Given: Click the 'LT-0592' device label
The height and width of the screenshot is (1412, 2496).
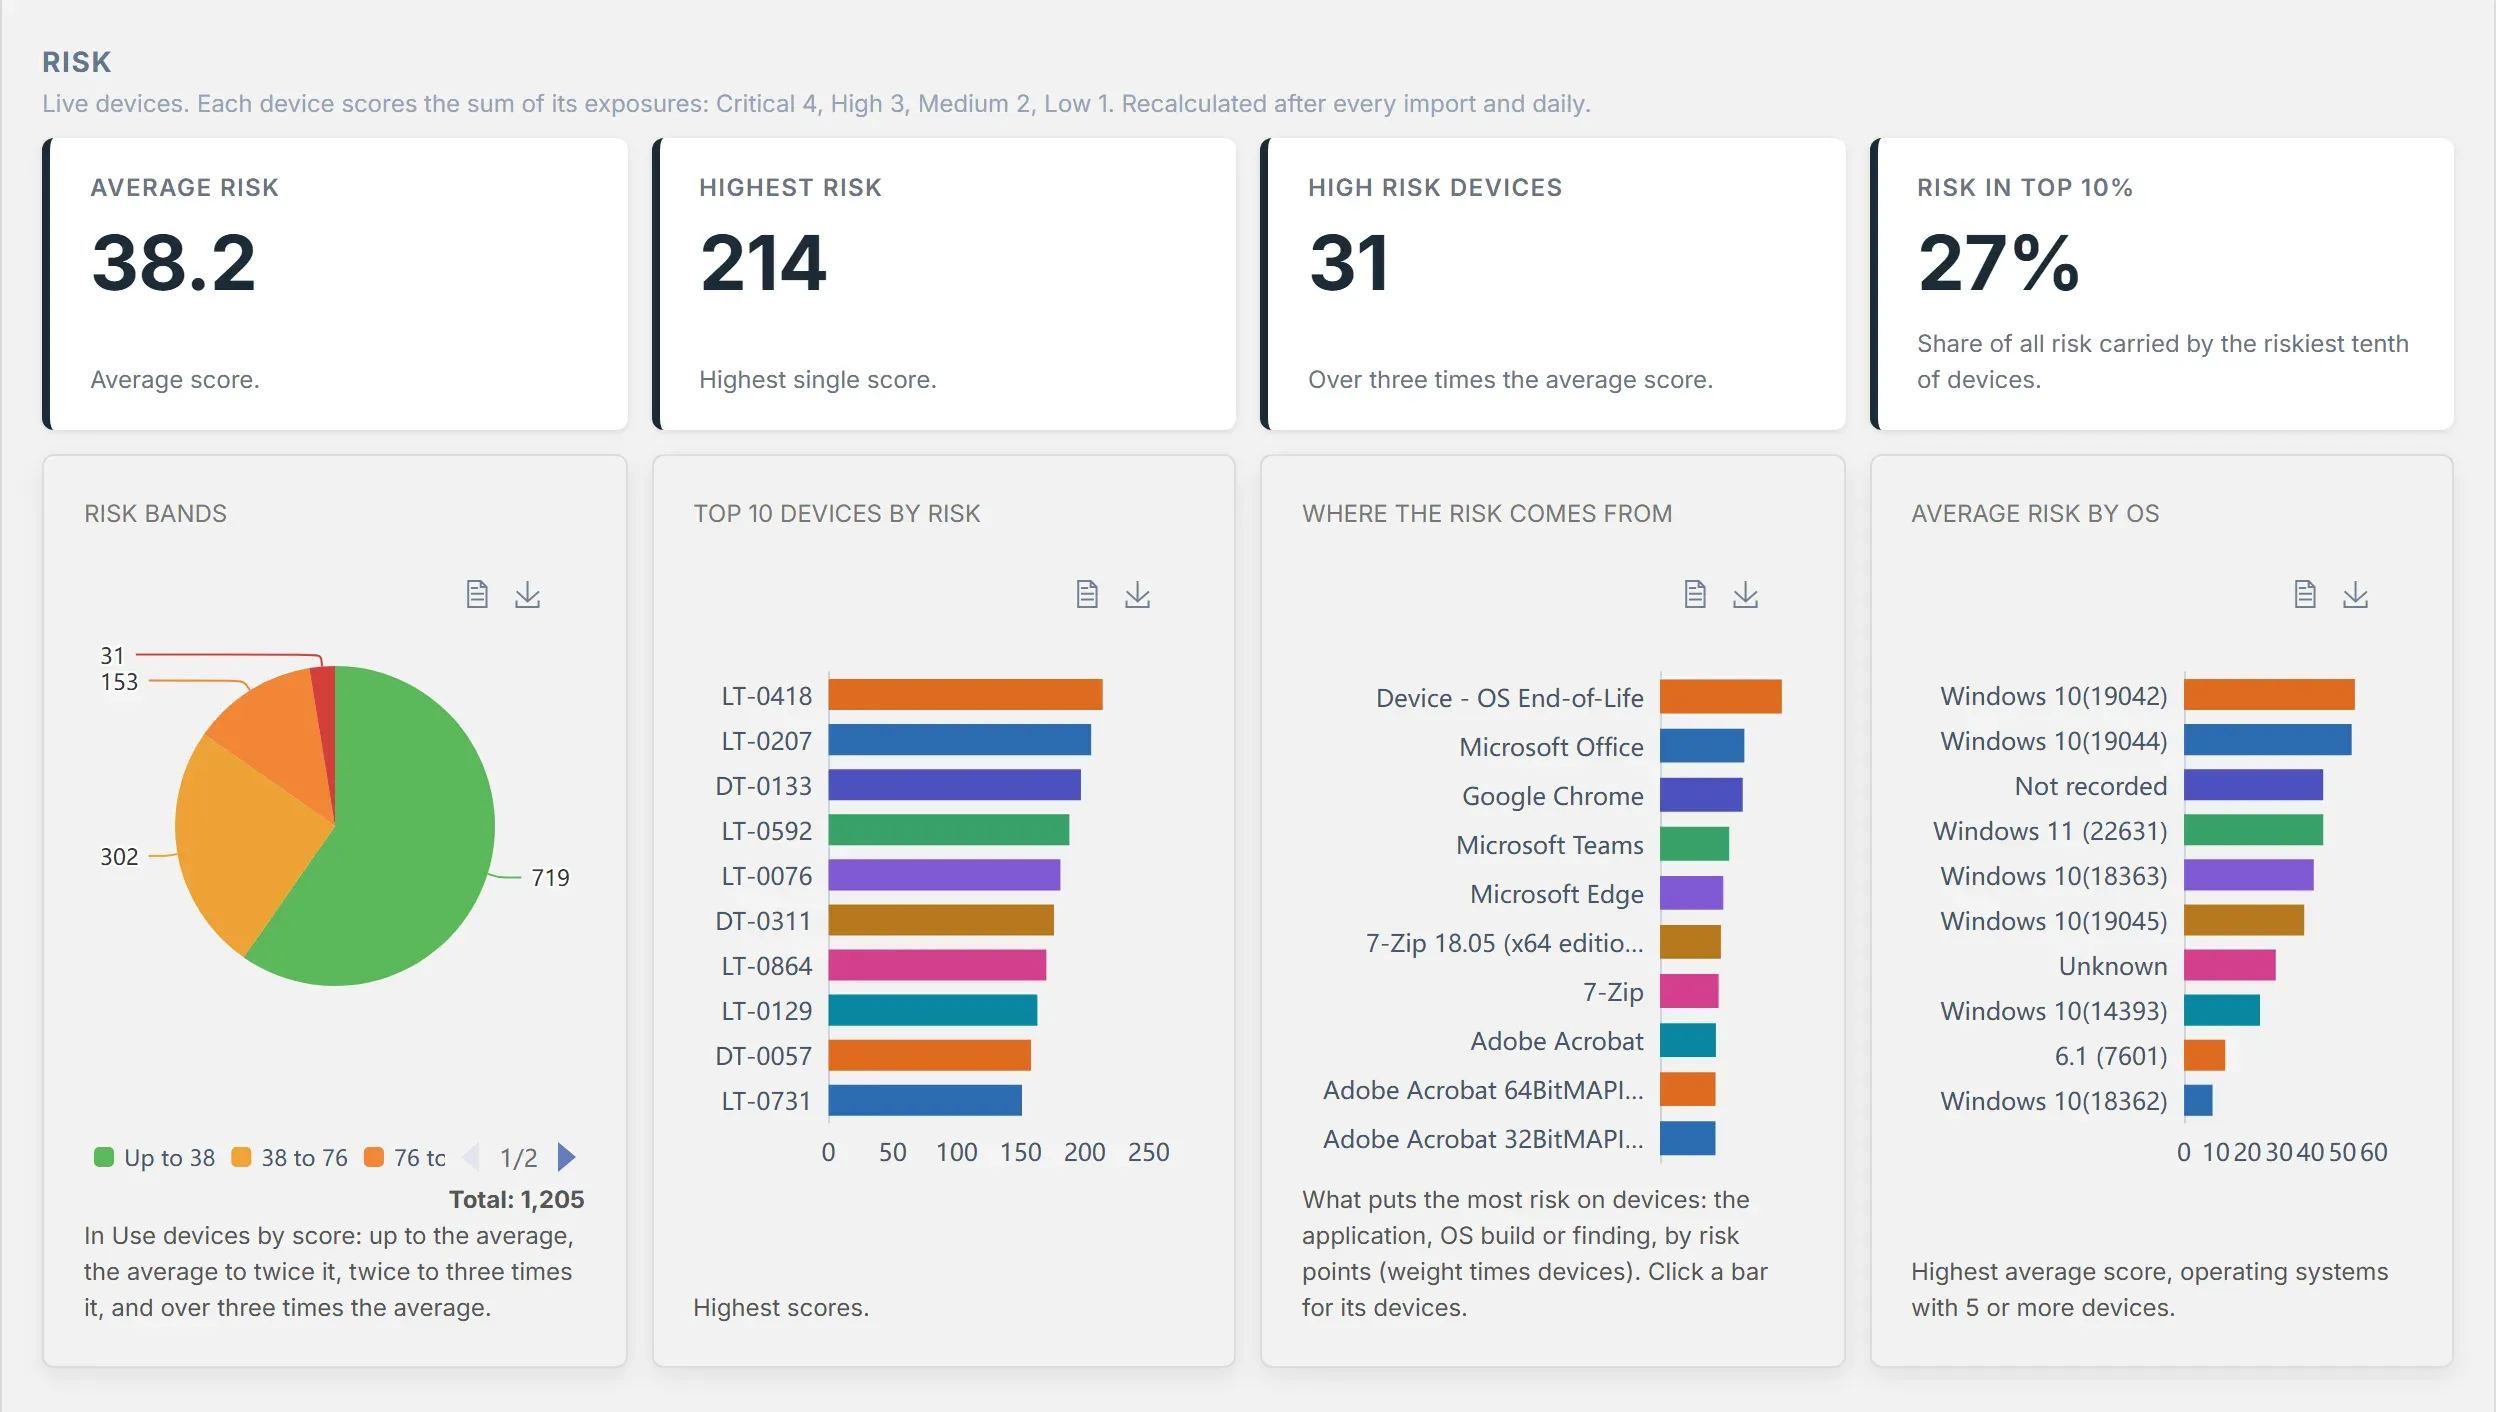Looking at the screenshot, I should [766, 831].
